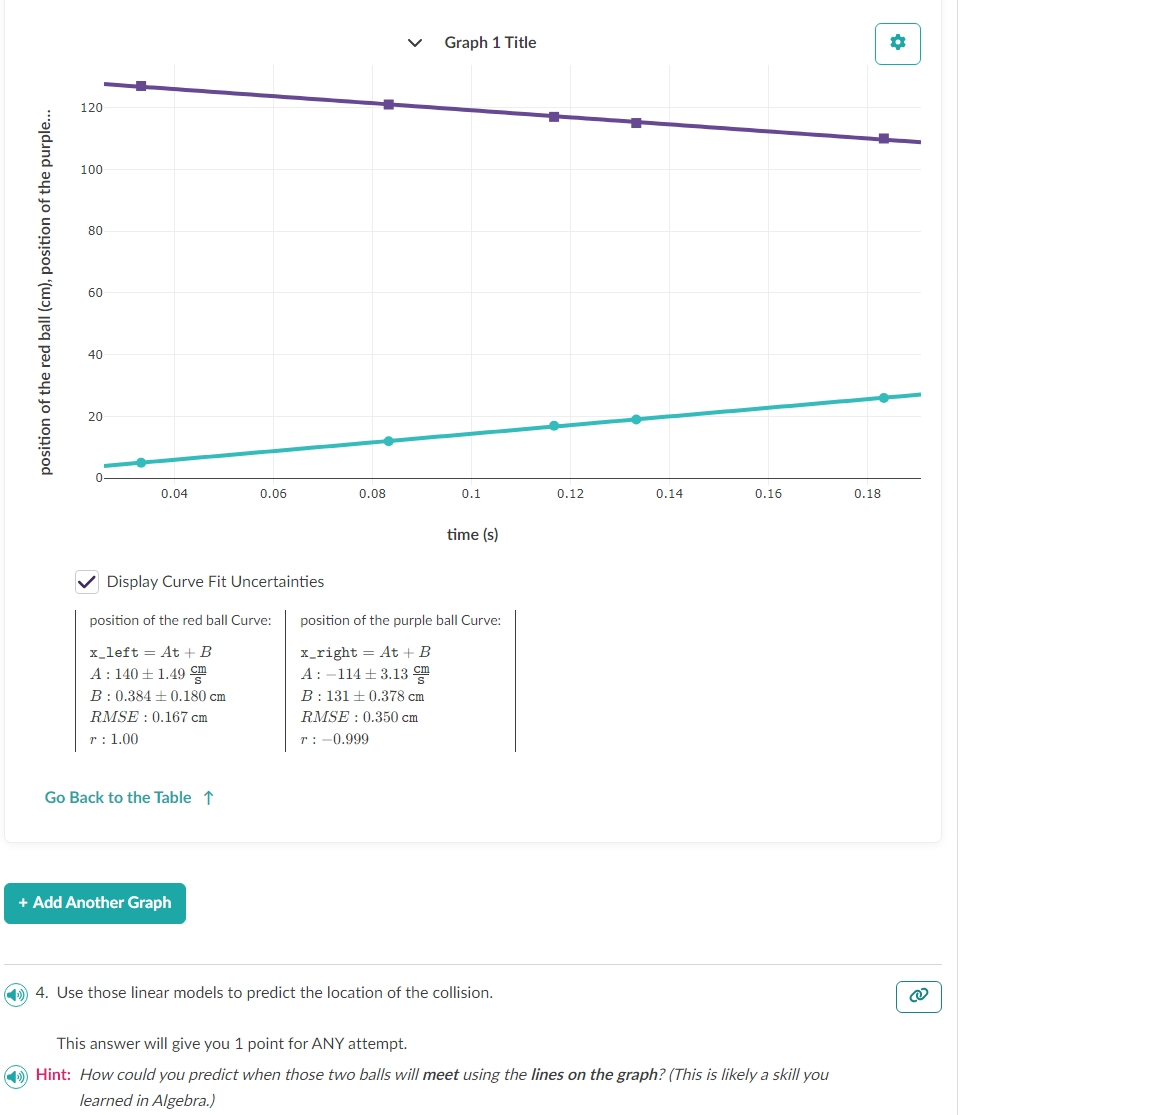Open Go Back to the Table link
Viewport: 1161px width, 1115px height.
pos(117,797)
